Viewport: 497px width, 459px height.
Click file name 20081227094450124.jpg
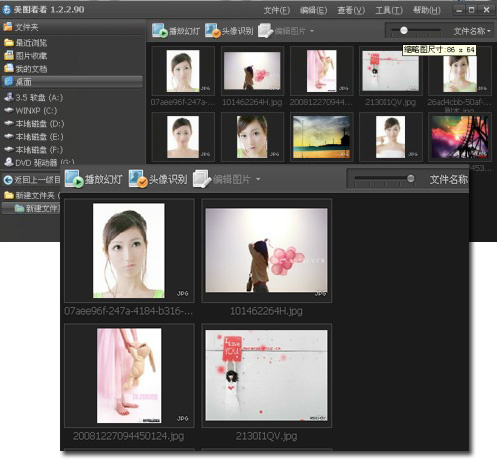click(129, 436)
